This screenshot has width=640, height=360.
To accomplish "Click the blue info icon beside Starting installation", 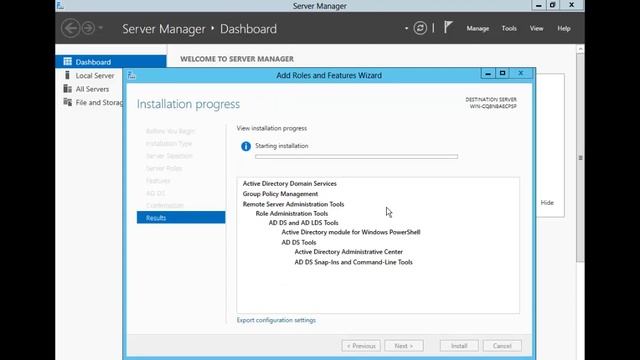I will (x=246, y=146).
